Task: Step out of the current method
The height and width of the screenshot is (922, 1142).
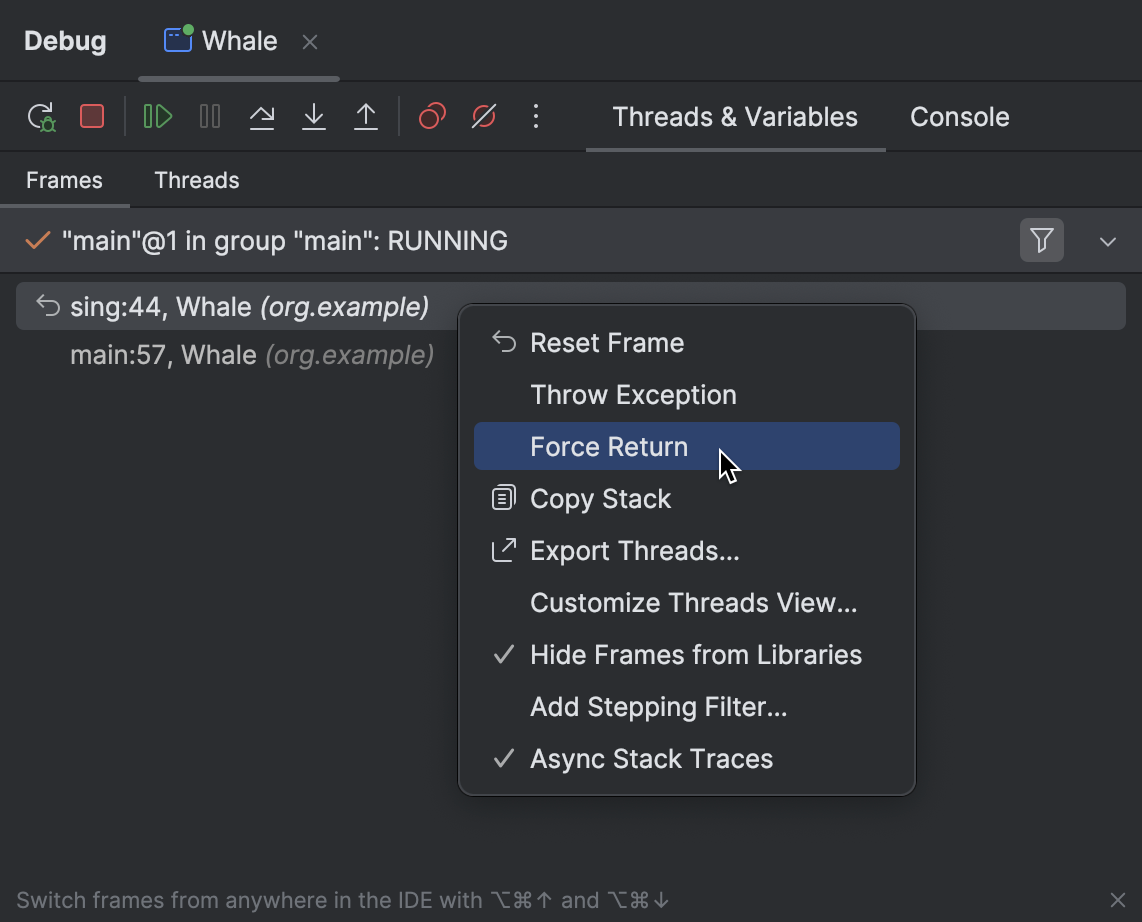Action: coord(365,117)
